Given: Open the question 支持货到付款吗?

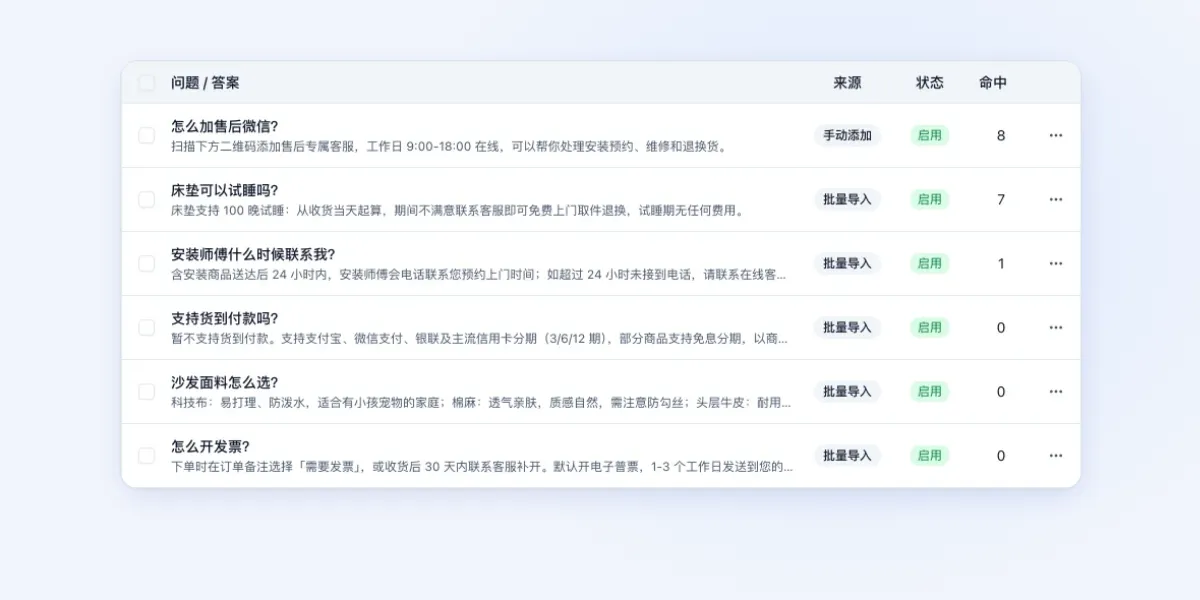Looking at the screenshot, I should pos(225,318).
